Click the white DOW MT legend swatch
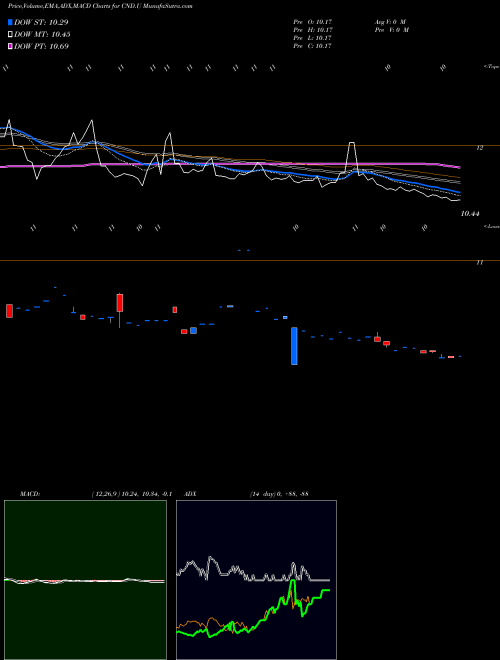 pyautogui.click(x=10, y=35)
